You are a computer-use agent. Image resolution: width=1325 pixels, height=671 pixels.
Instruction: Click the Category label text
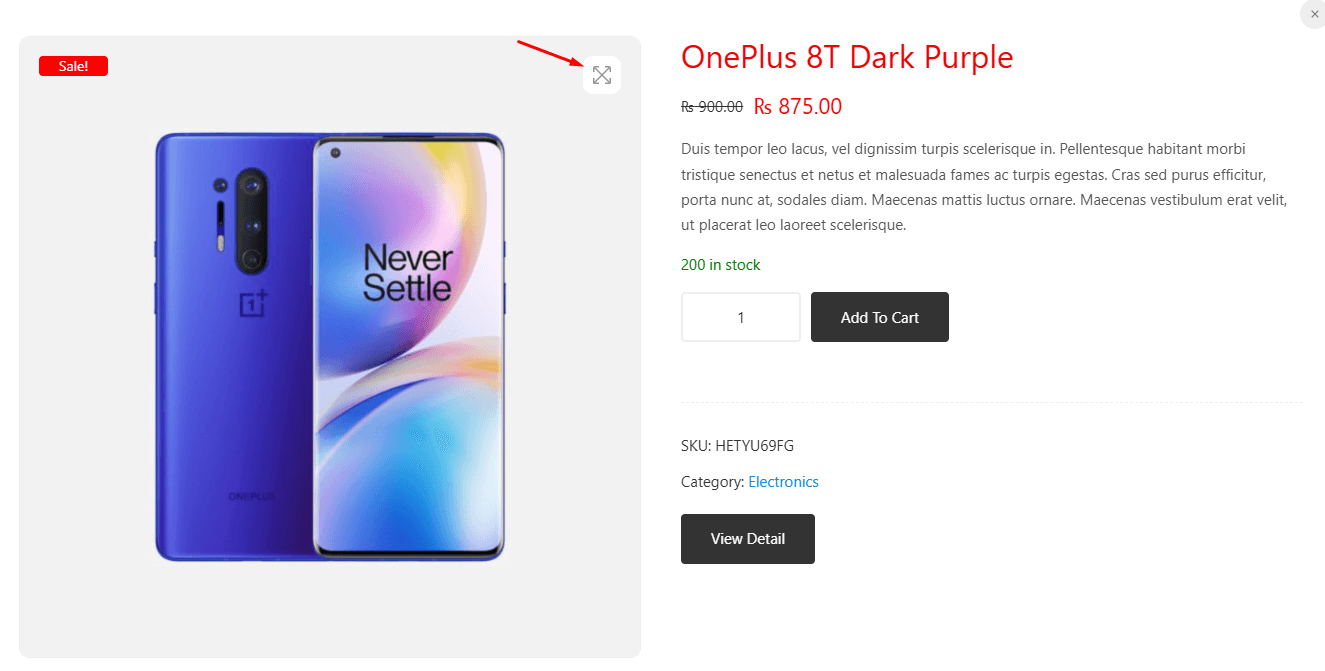712,482
